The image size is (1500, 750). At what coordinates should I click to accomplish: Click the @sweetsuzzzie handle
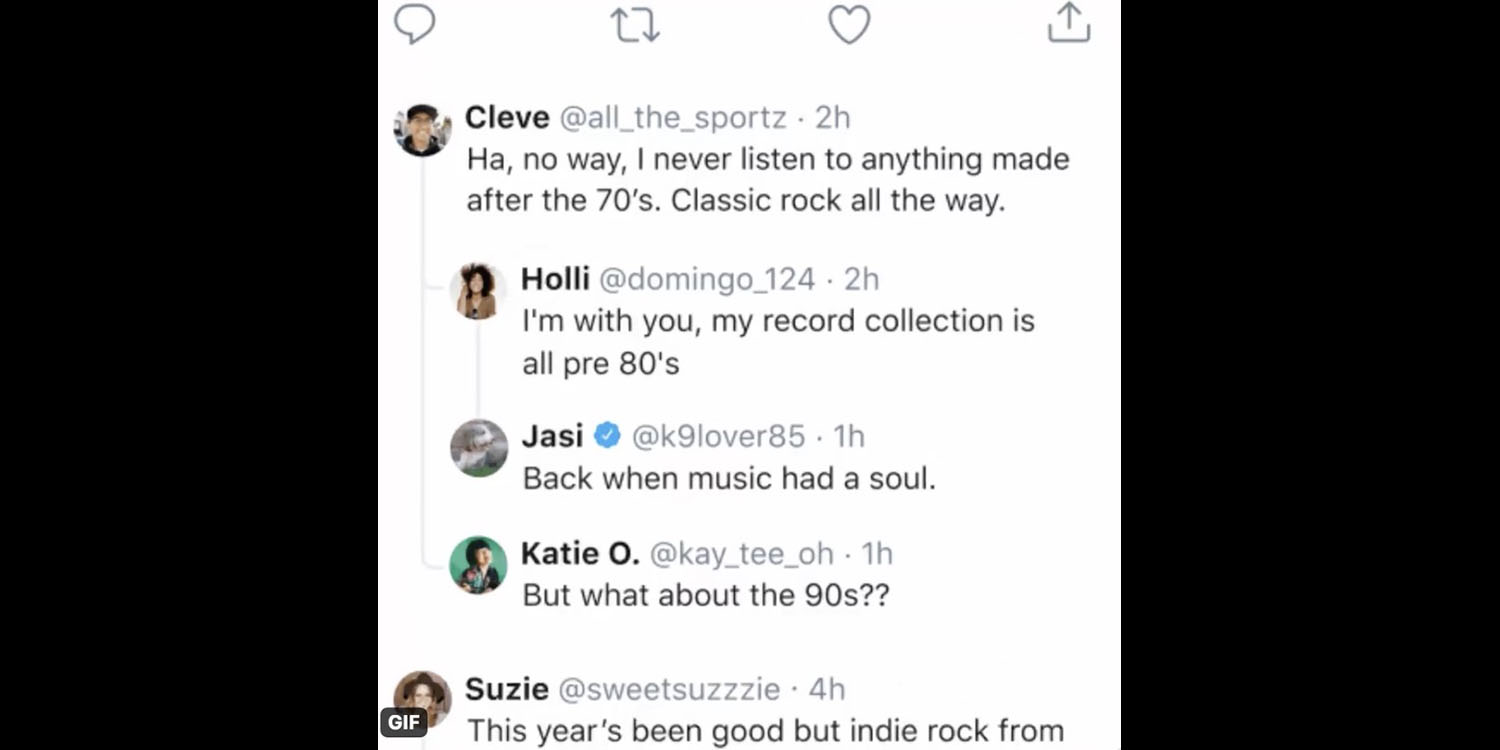pyautogui.click(x=668, y=689)
